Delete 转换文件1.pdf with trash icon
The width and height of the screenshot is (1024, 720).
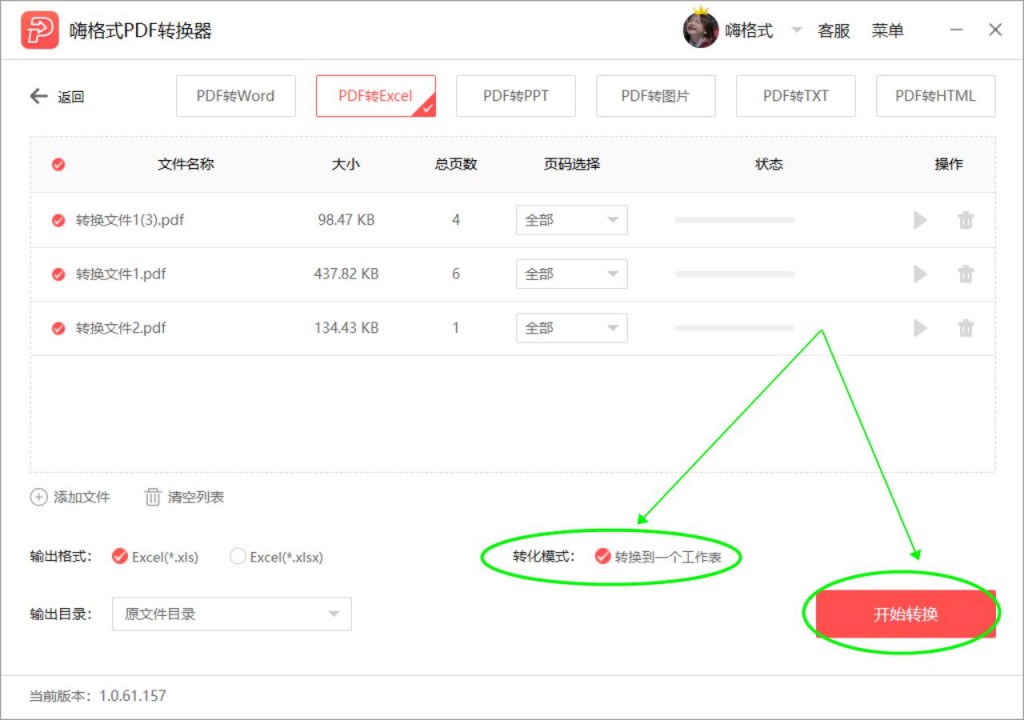966,274
